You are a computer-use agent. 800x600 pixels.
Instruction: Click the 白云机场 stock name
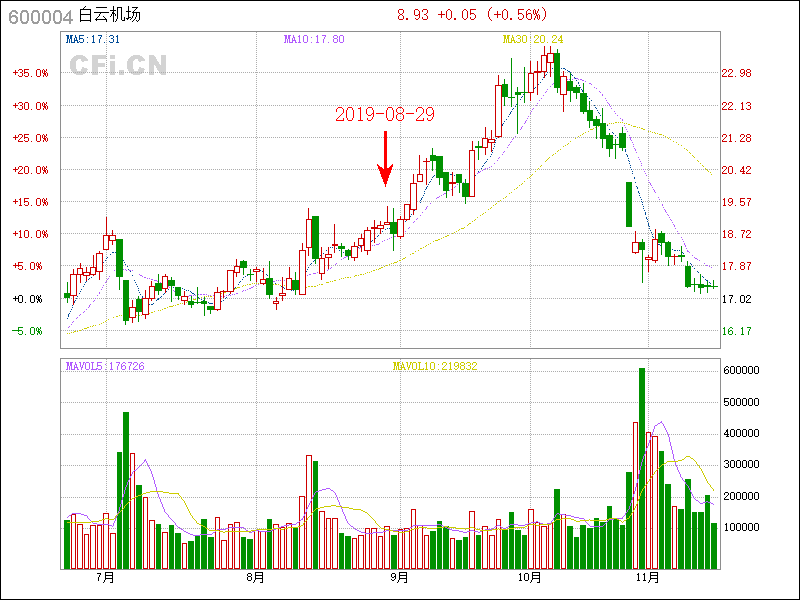tap(110, 15)
